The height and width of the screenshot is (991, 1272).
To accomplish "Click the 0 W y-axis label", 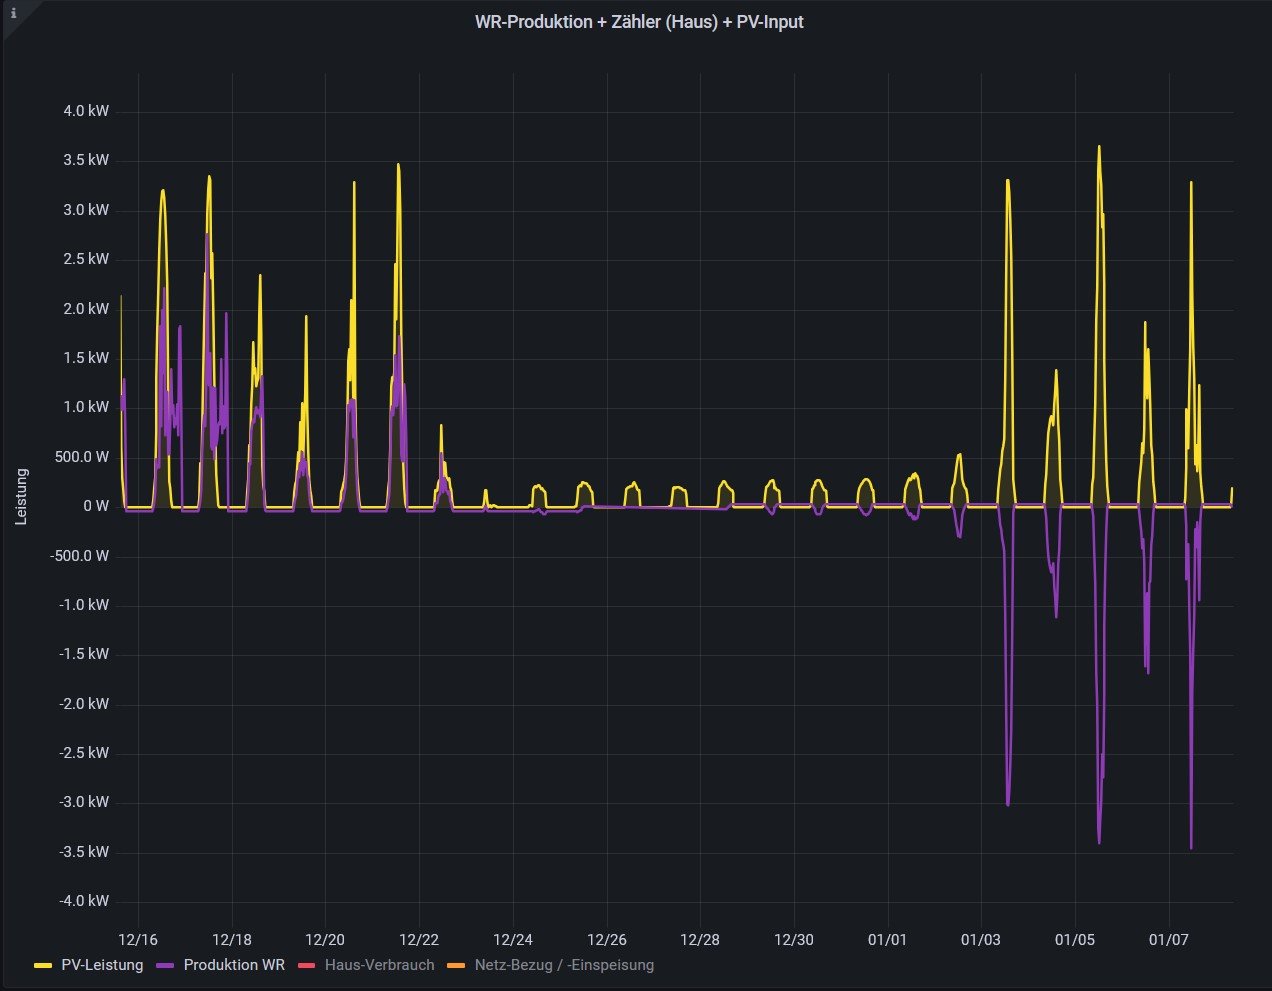I will [96, 506].
